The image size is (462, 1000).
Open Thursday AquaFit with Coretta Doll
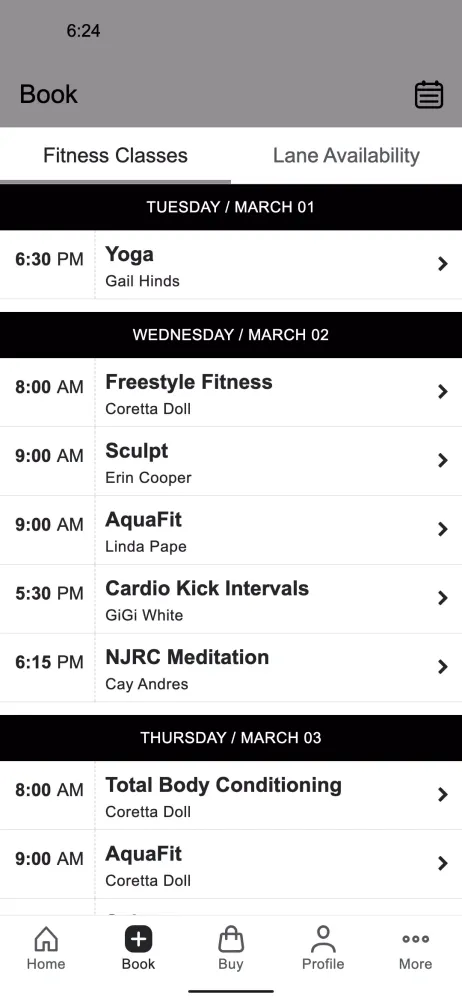tap(231, 864)
